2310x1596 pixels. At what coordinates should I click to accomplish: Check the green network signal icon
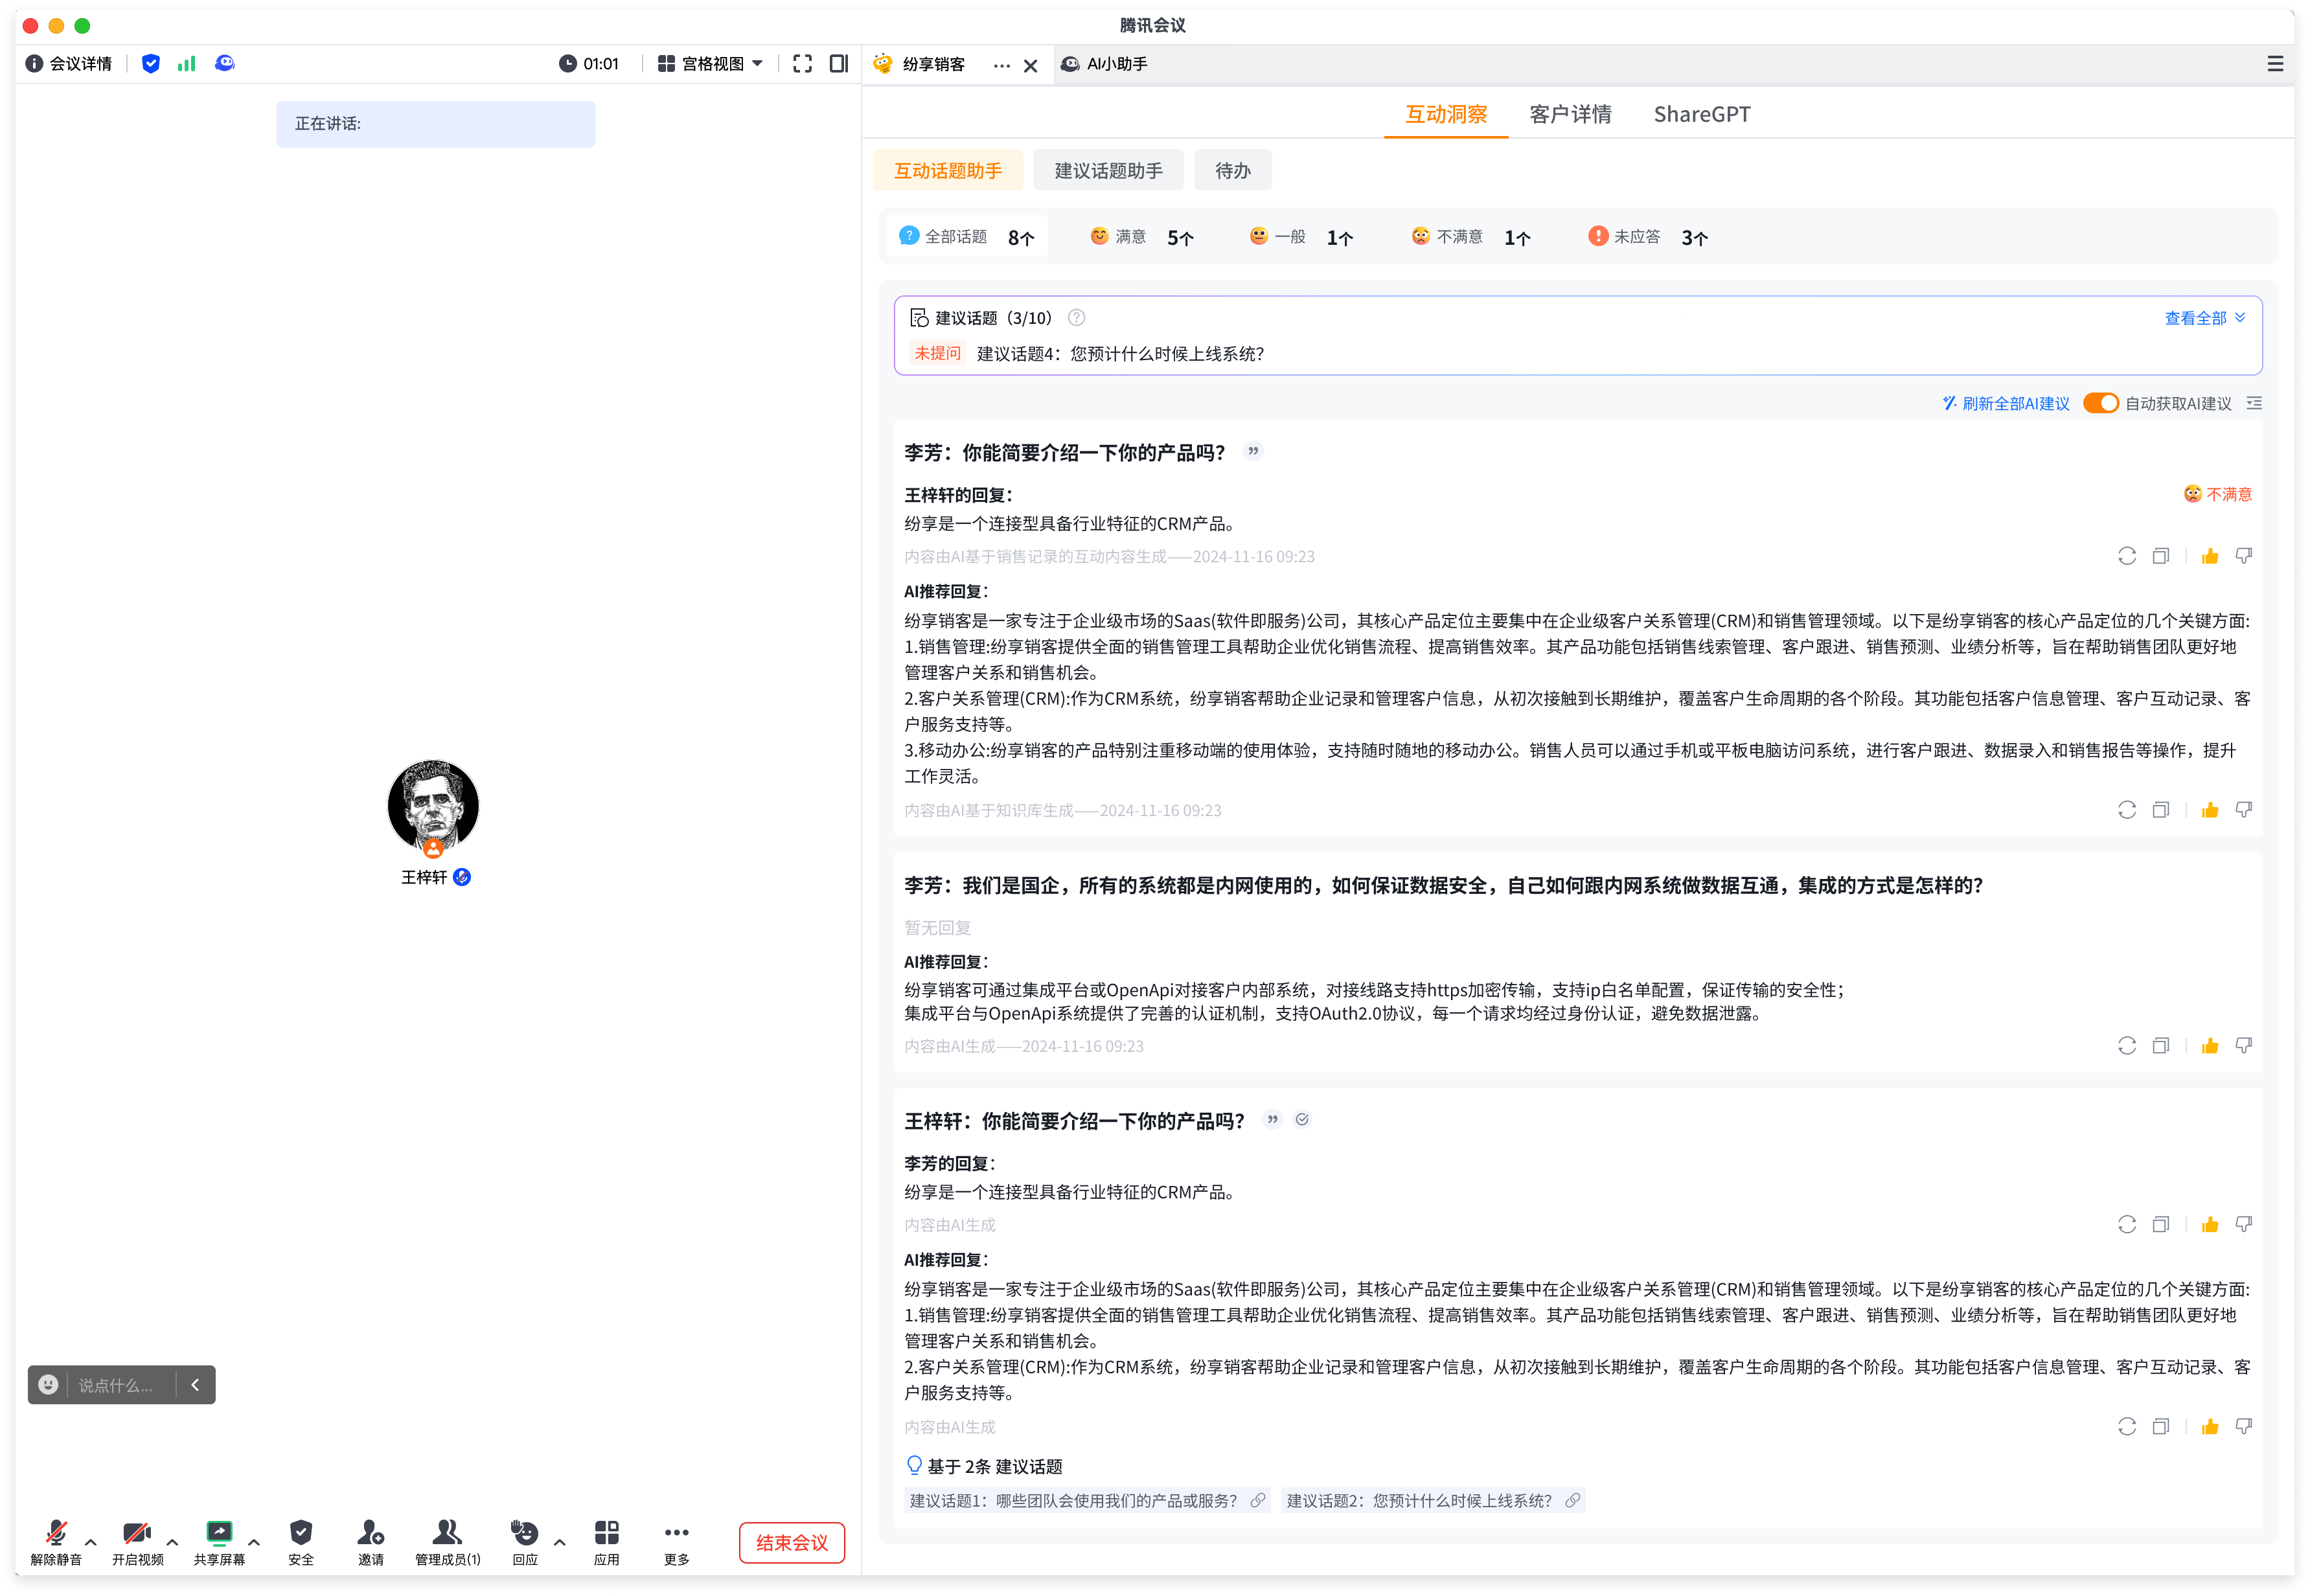coord(187,64)
